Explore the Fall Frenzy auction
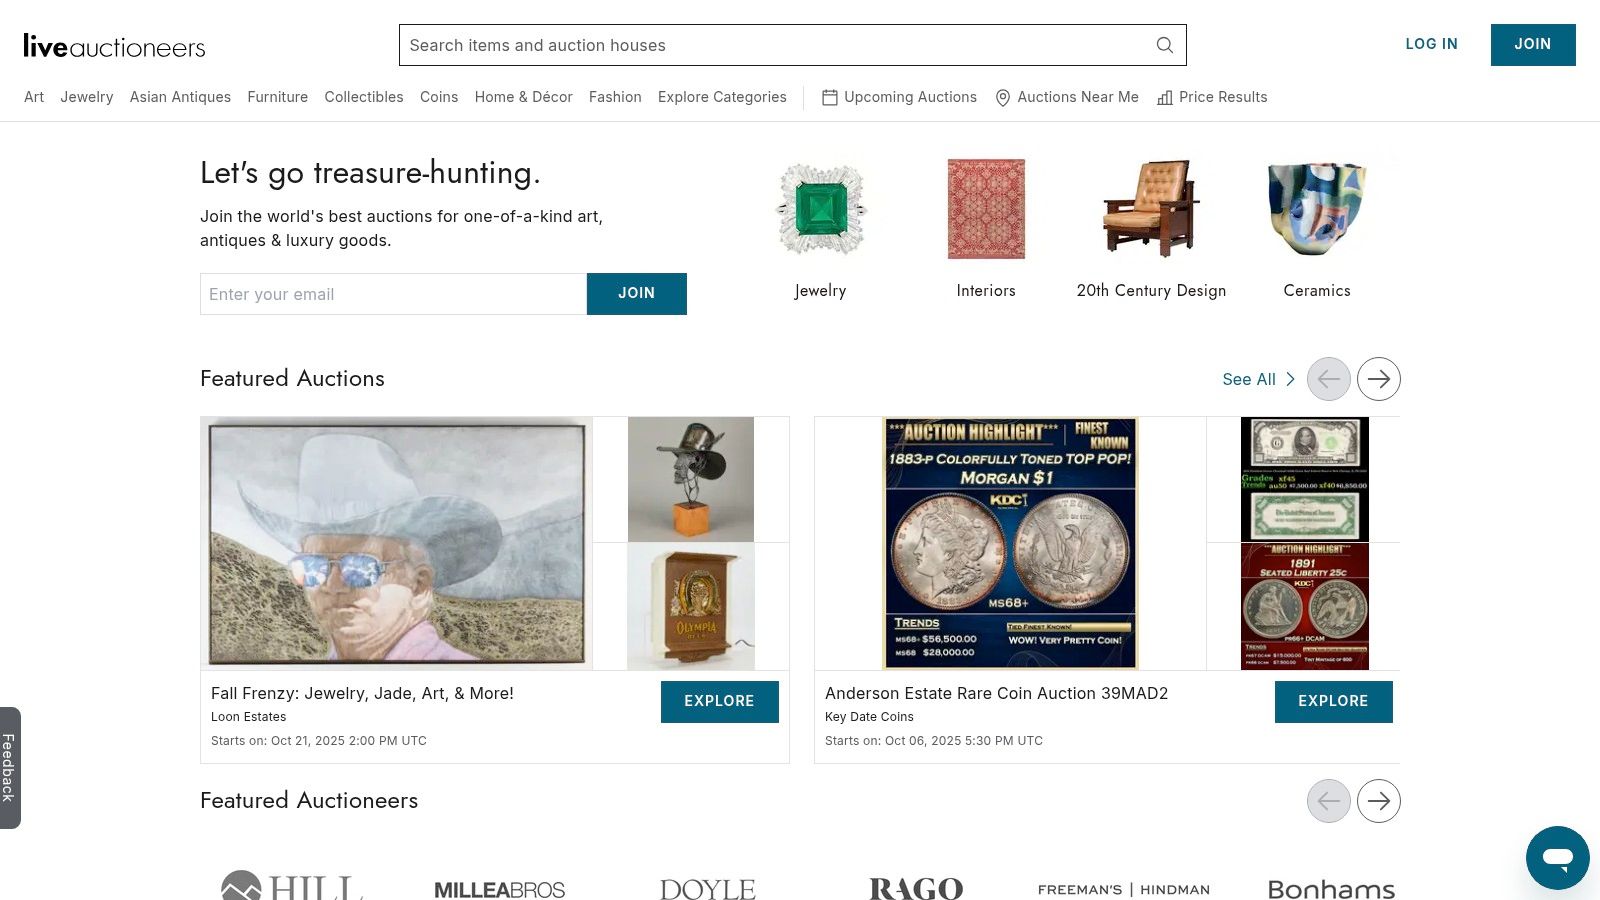The width and height of the screenshot is (1600, 900). [x=719, y=701]
